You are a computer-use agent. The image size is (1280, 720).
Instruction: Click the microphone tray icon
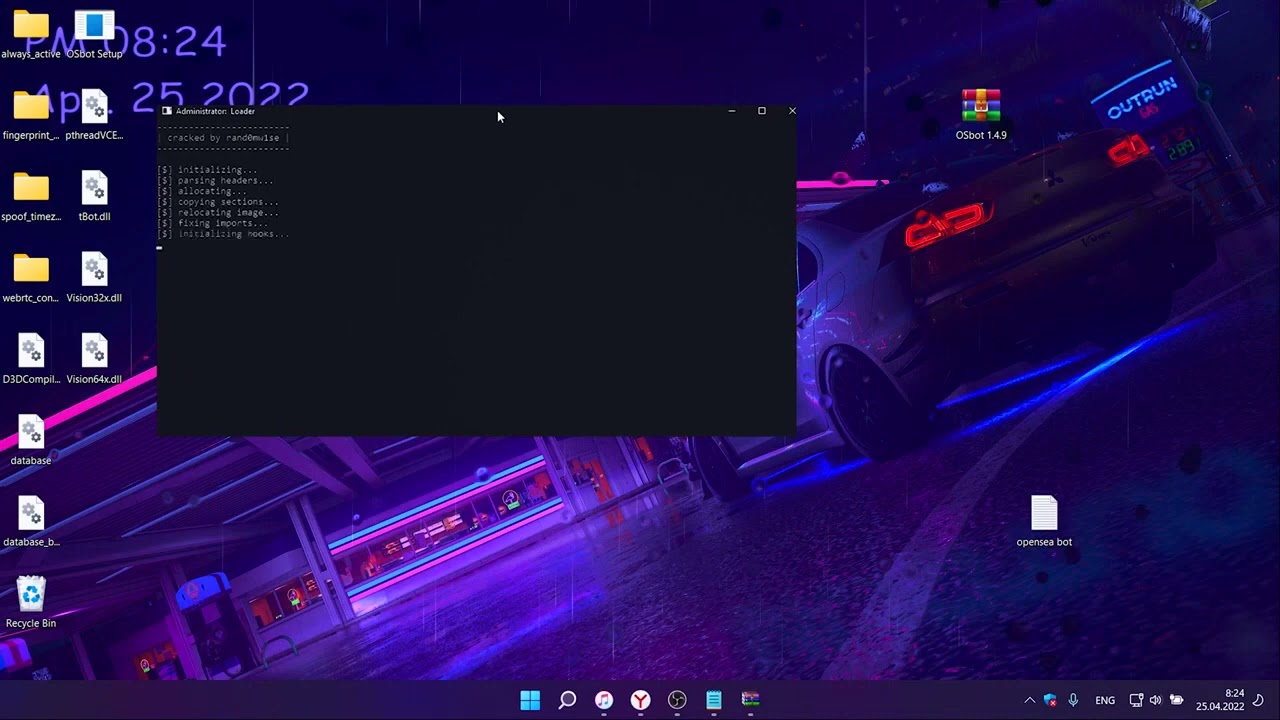coord(1073,700)
